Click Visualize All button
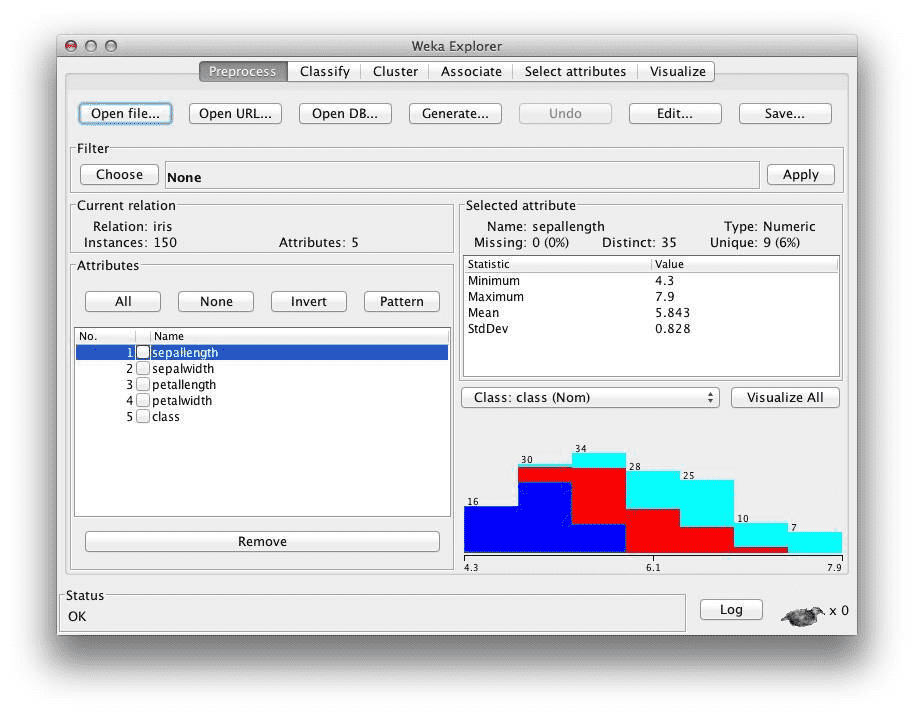The image size is (914, 714). [785, 398]
